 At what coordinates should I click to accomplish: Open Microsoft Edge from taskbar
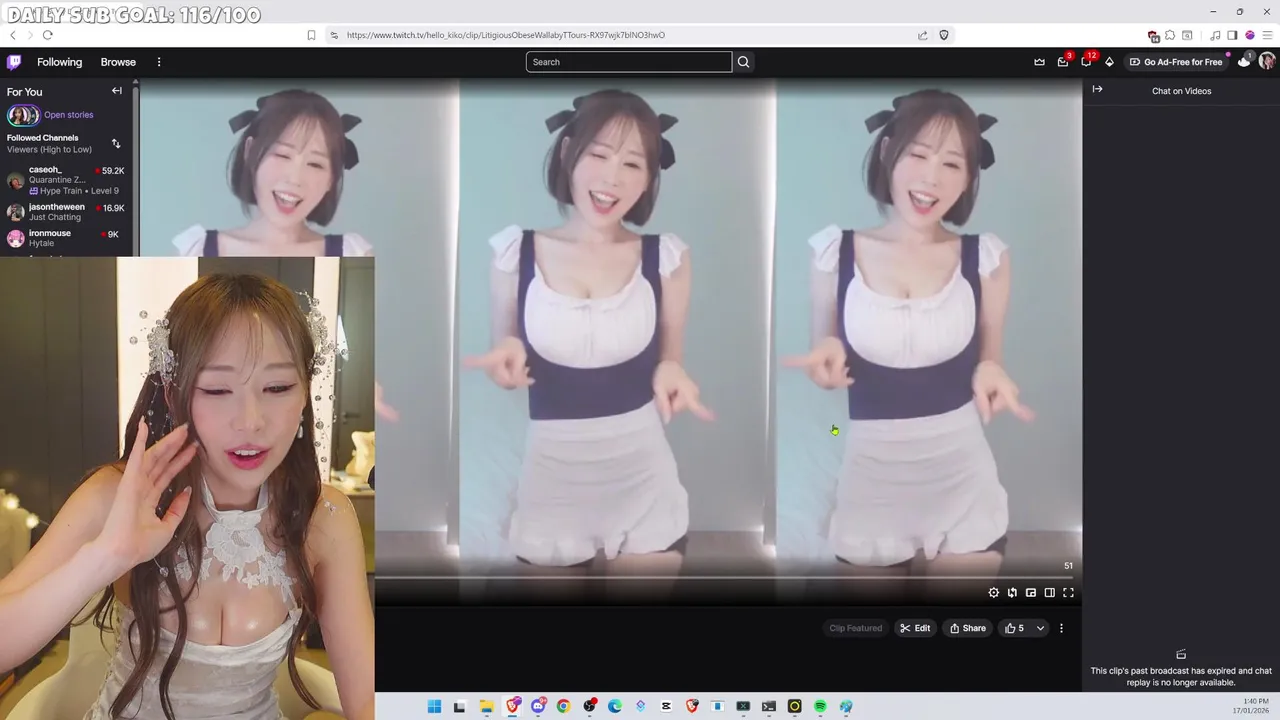pos(615,706)
